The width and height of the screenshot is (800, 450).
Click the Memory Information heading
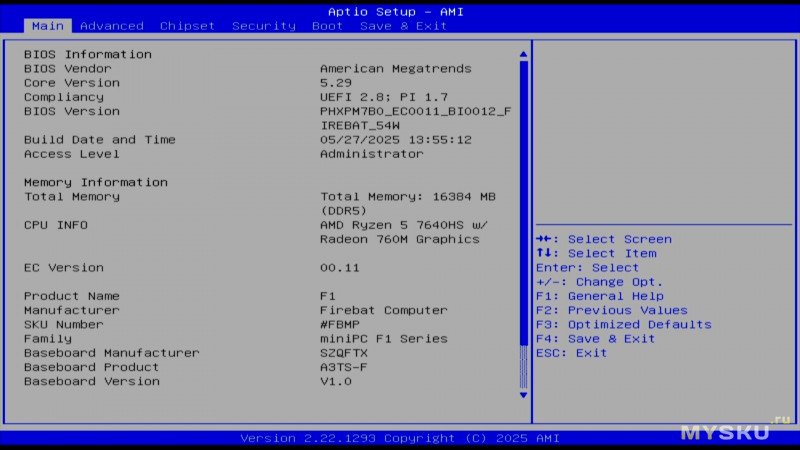coord(96,182)
